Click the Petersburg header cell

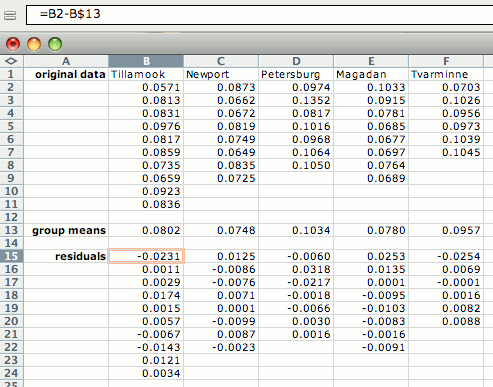coord(296,74)
